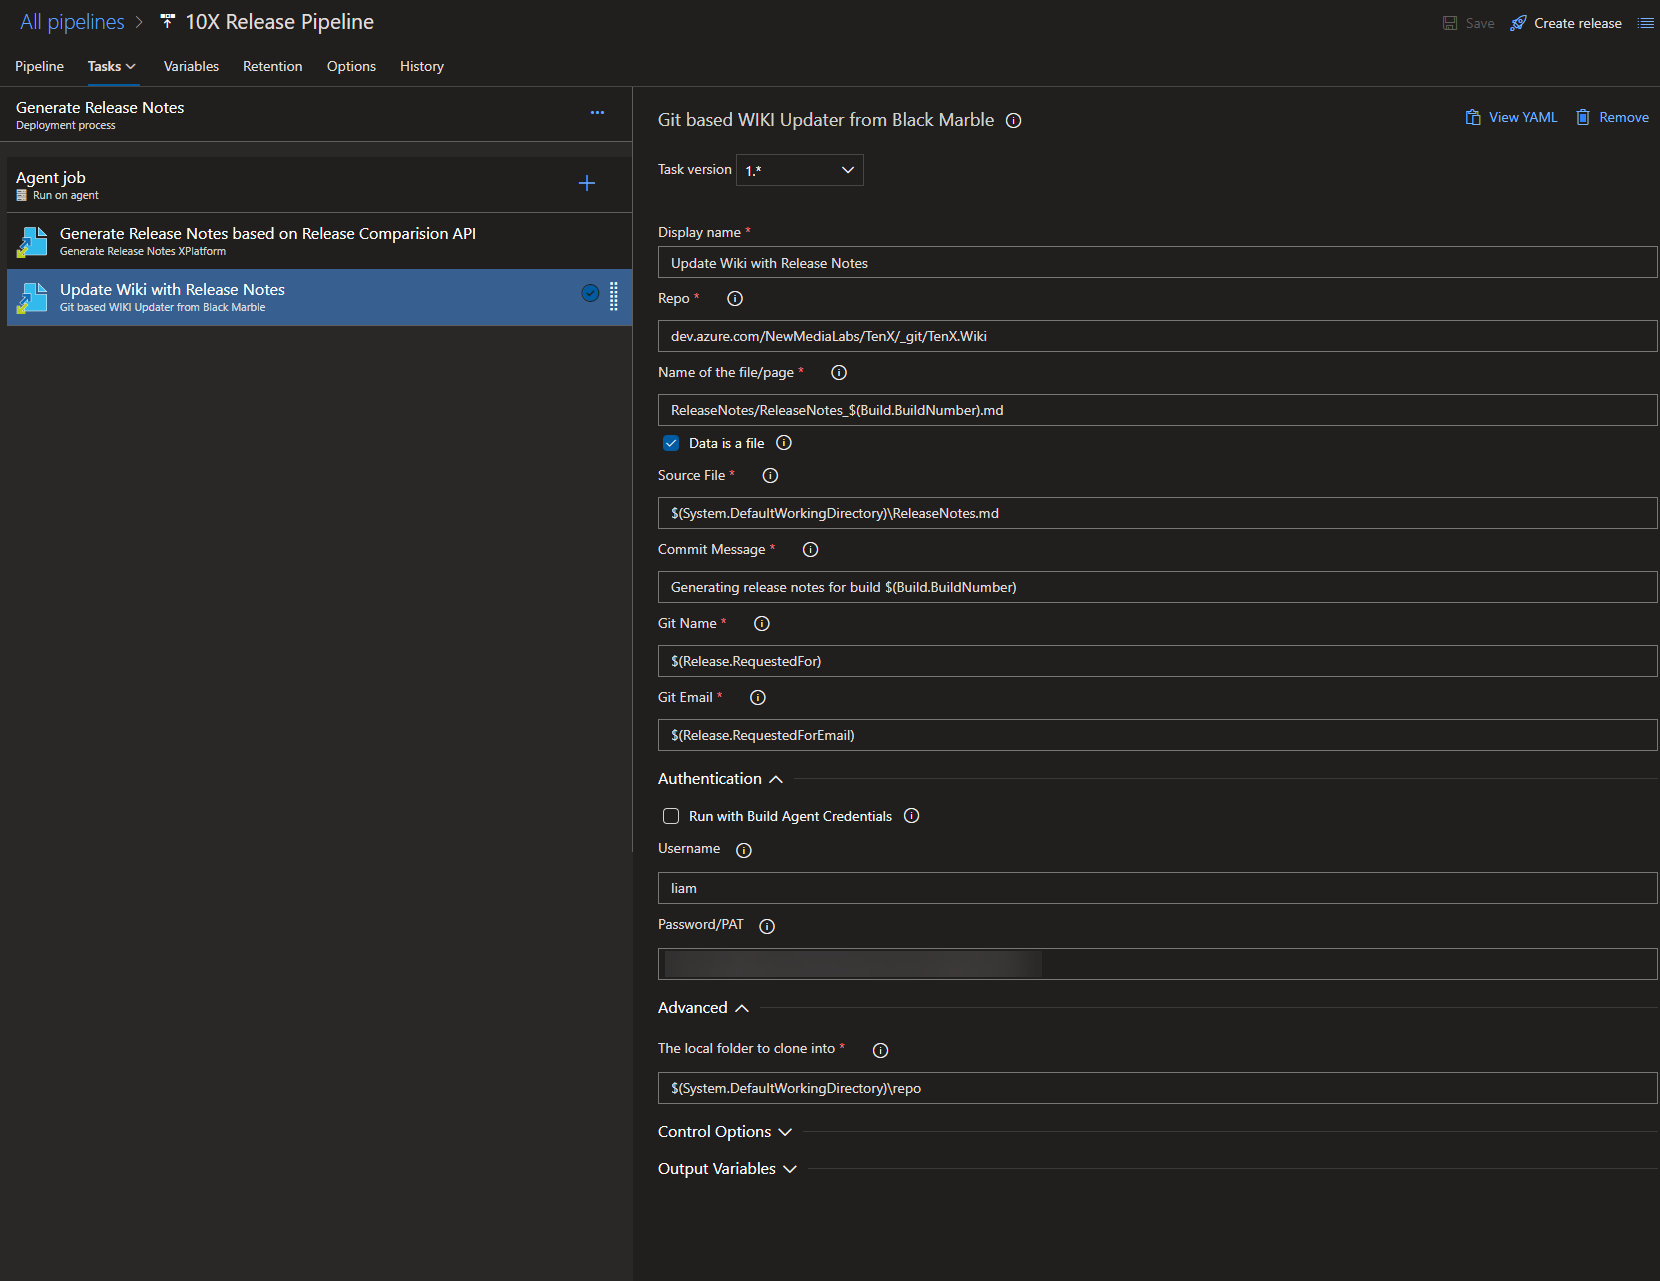
Task: Click the View YAML link
Action: point(1511,117)
